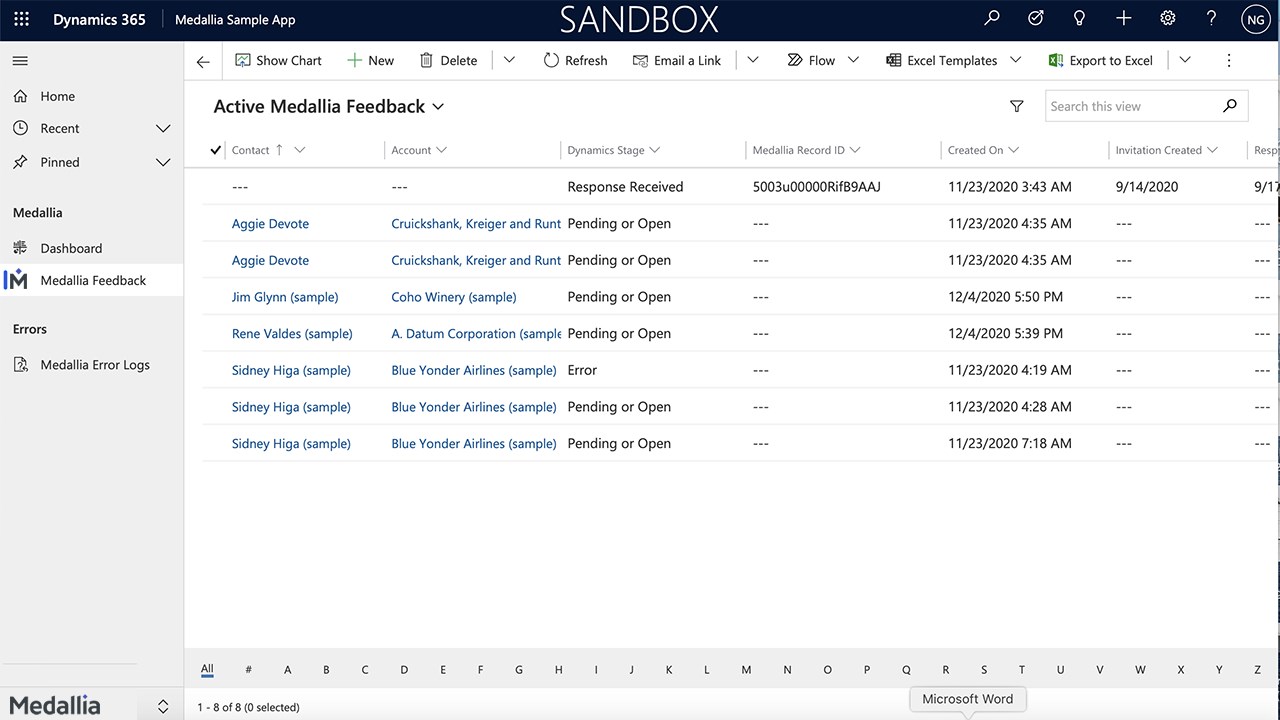
Task: Click Dynamics 365 brand link
Action: (x=99, y=19)
